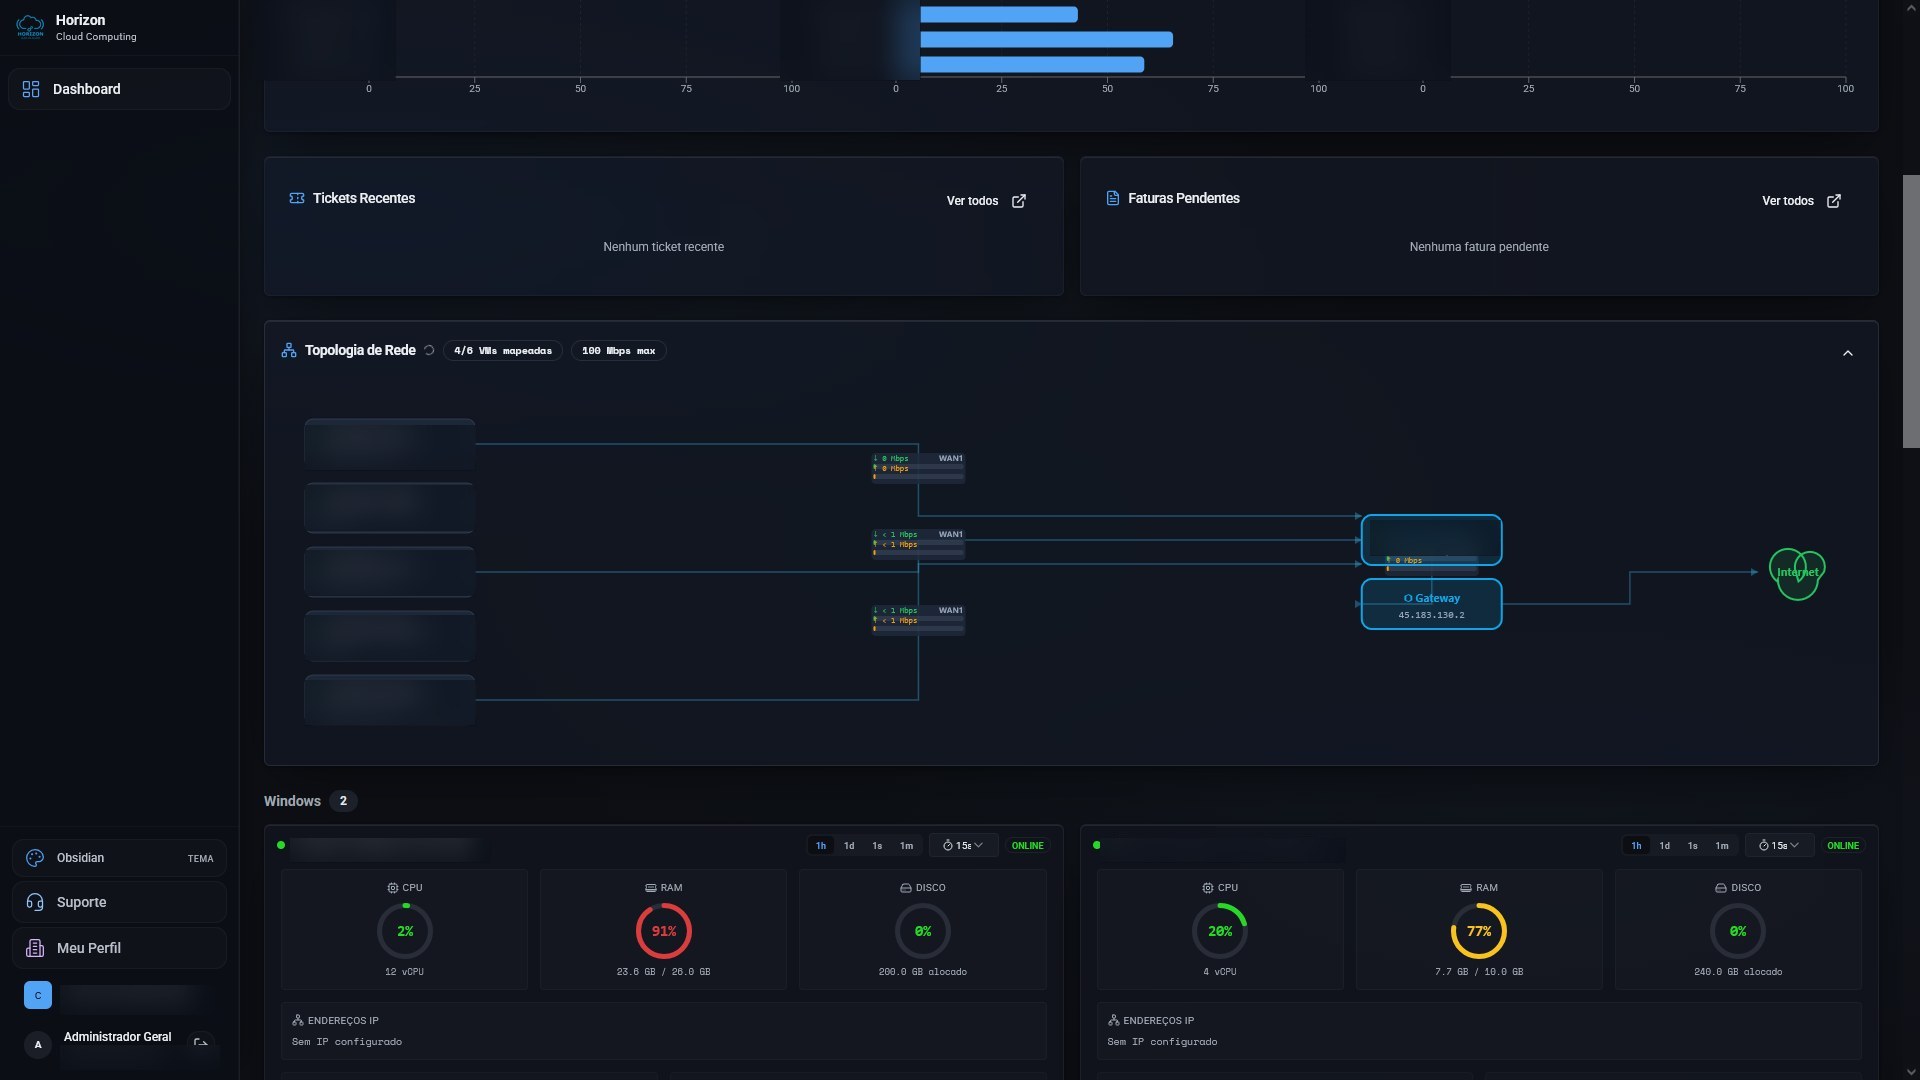Select 1d range on first Windows VM
This screenshot has height=1080, width=1920.
pos(849,846)
